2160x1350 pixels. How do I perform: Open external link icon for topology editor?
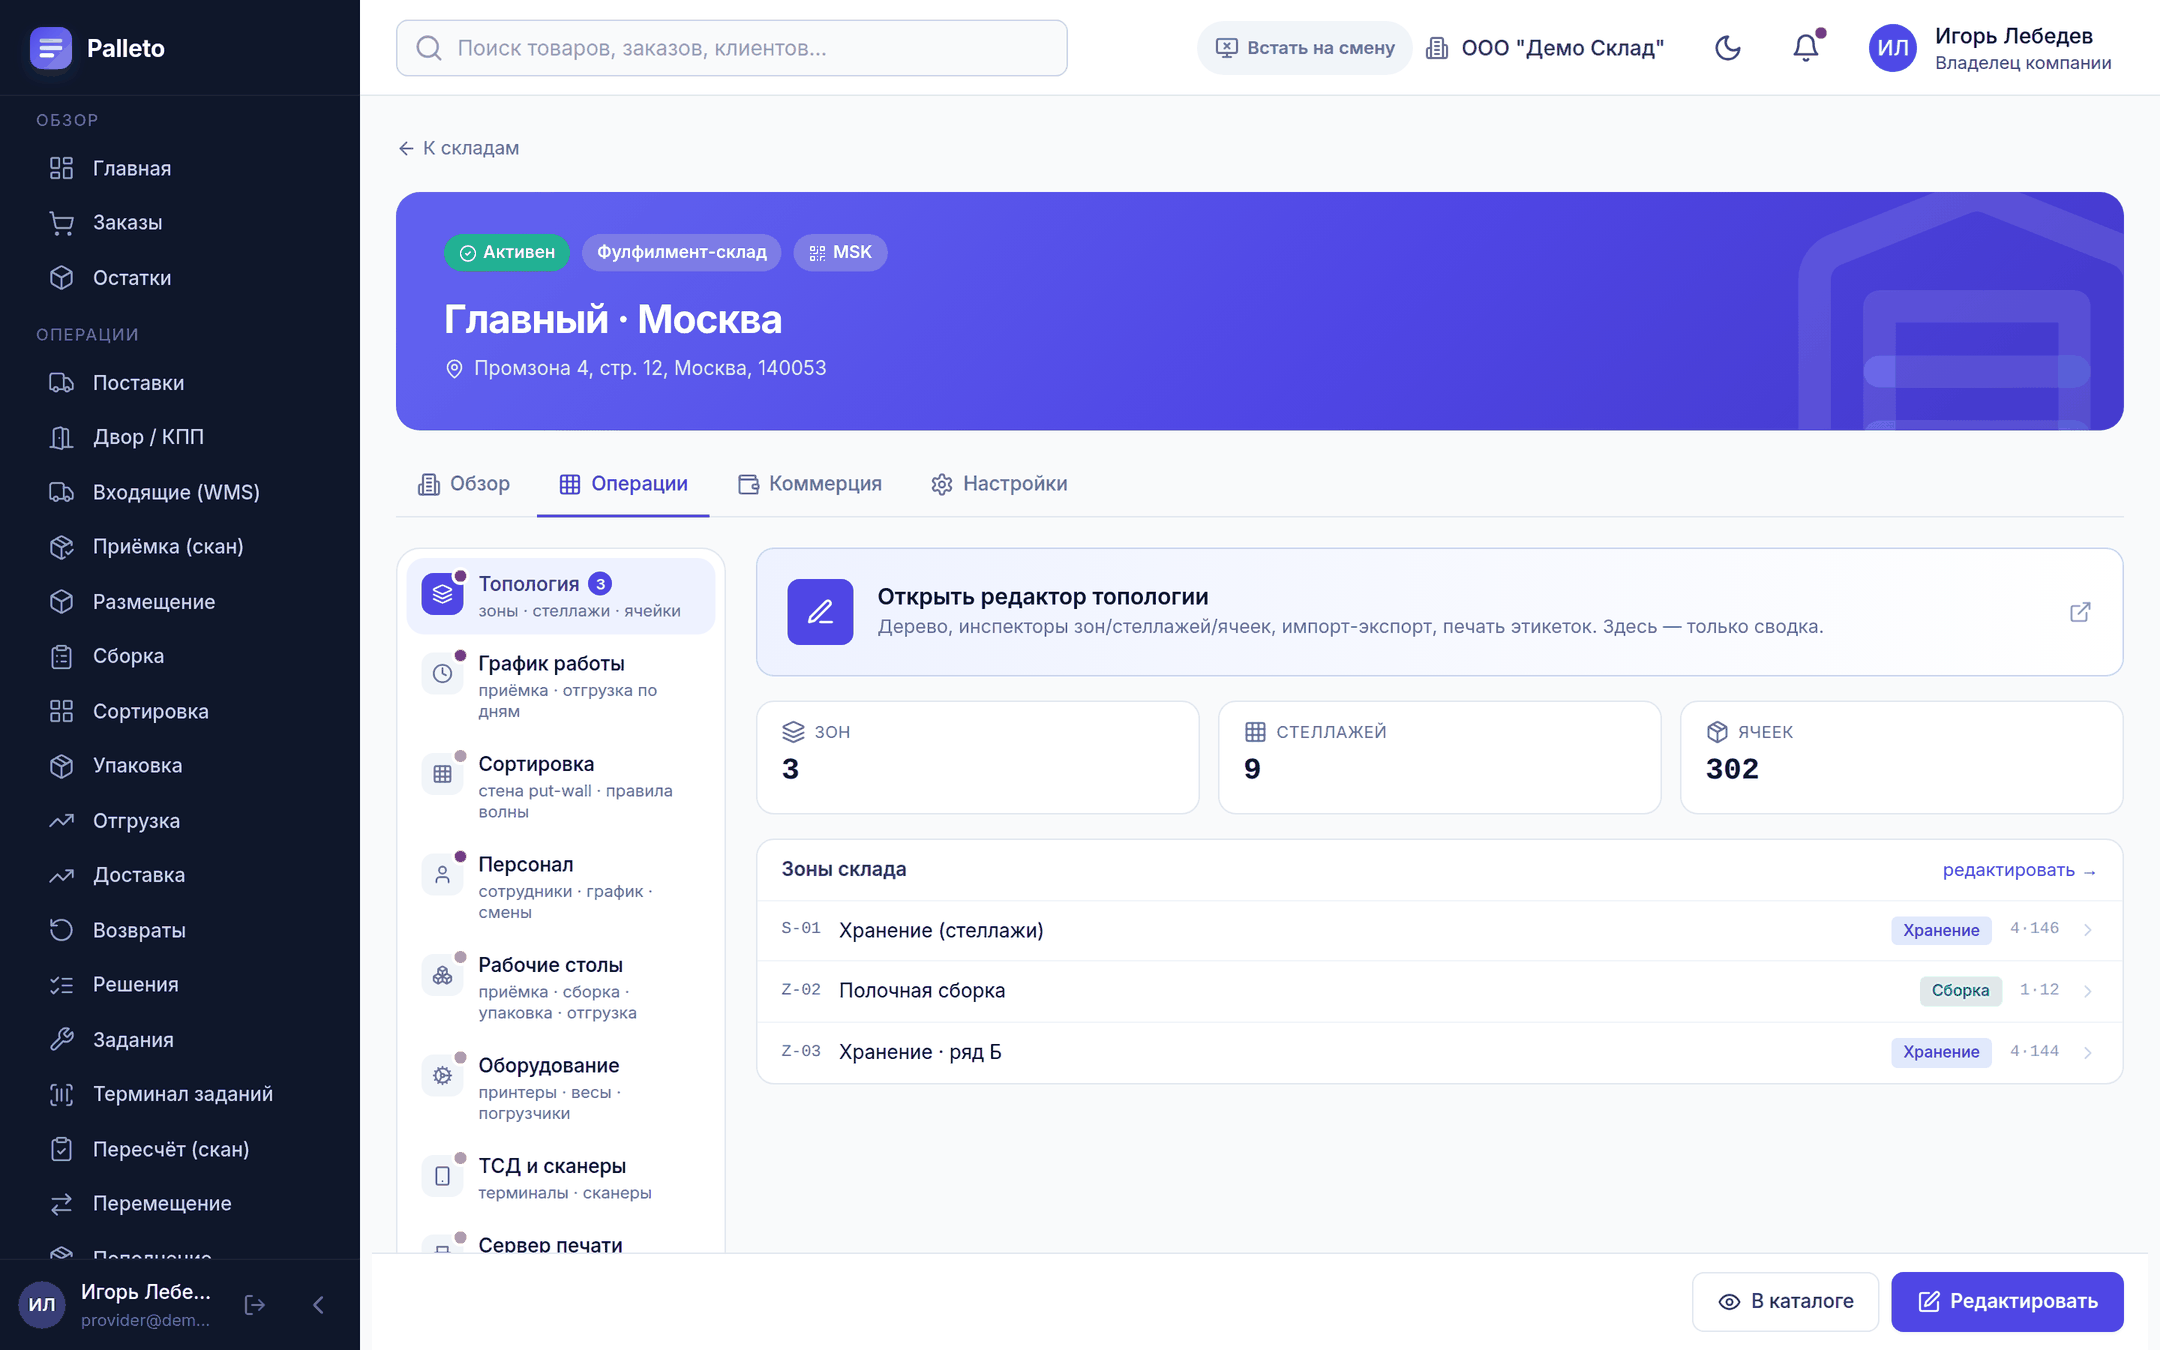2080,612
